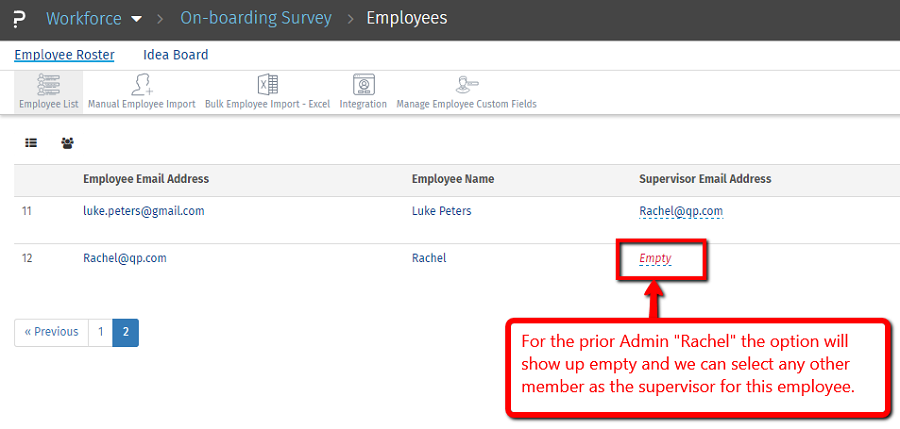
Task: Switch to group view icon
Action: [x=67, y=143]
